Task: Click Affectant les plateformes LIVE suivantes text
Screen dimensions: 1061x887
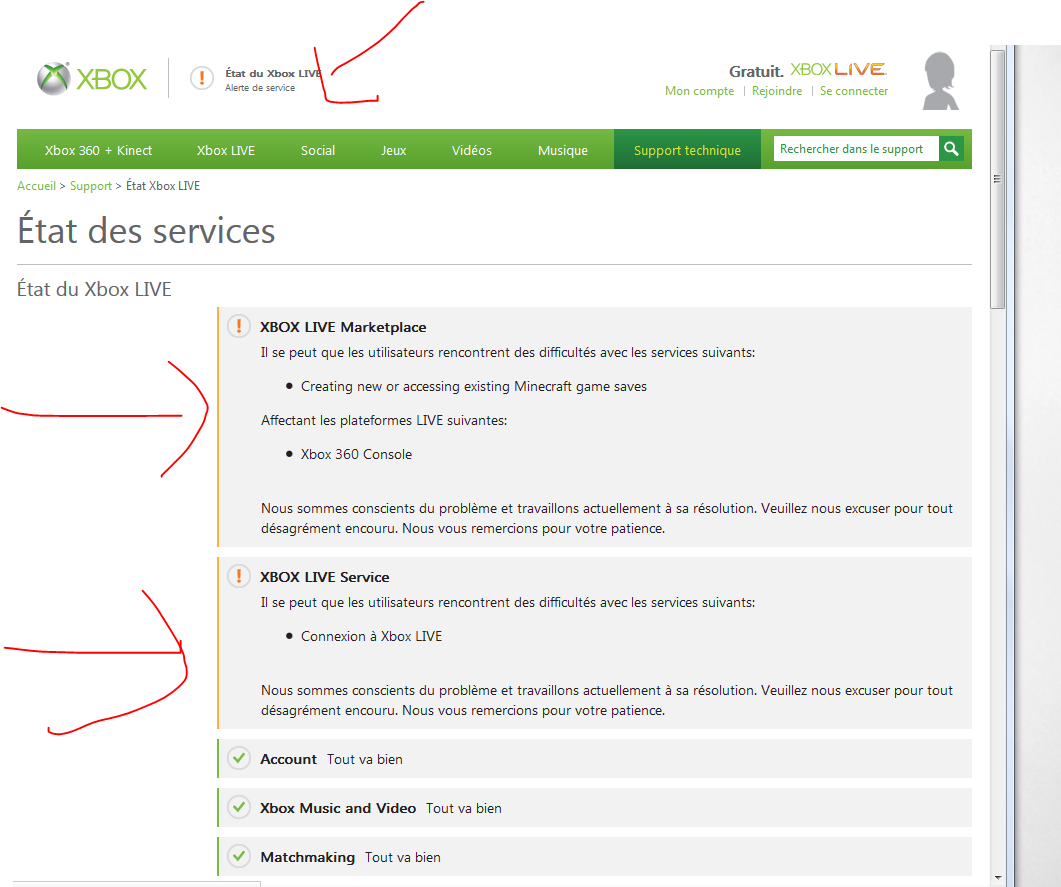Action: pyautogui.click(x=384, y=420)
